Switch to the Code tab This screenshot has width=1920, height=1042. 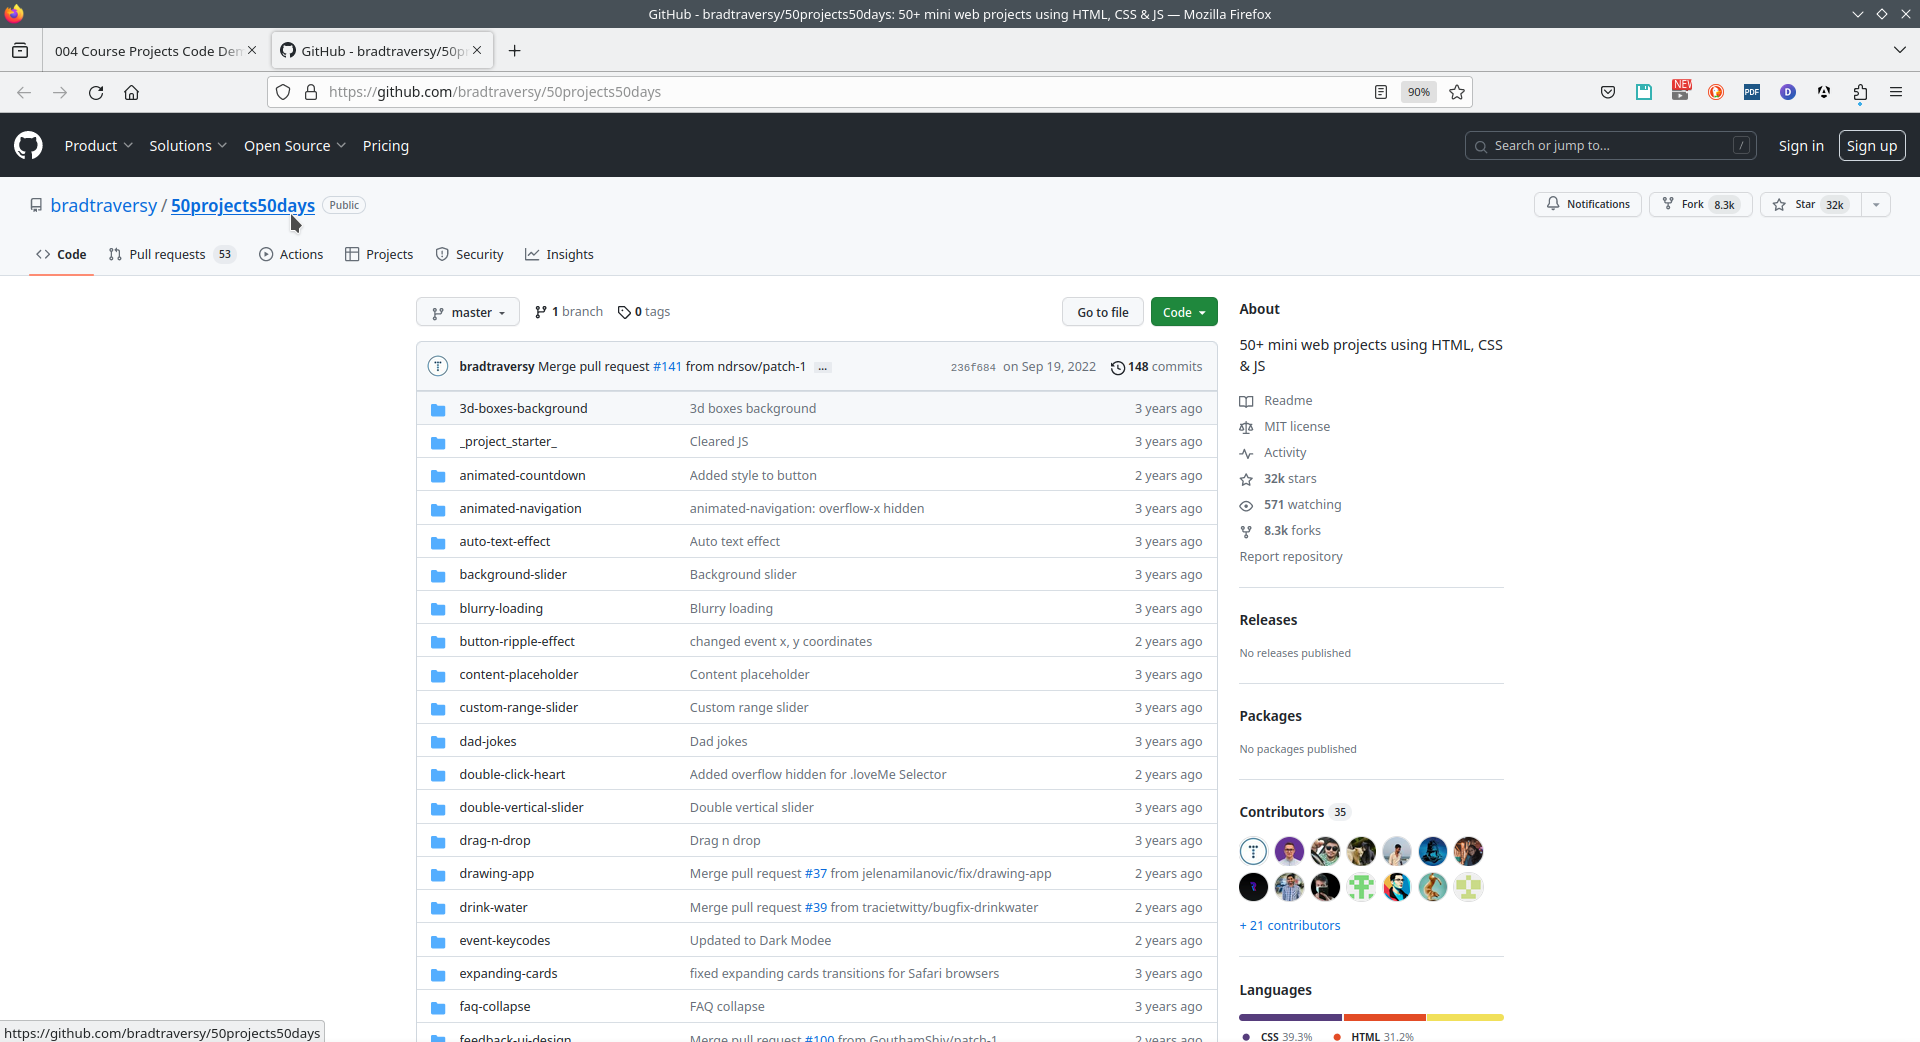pos(61,255)
